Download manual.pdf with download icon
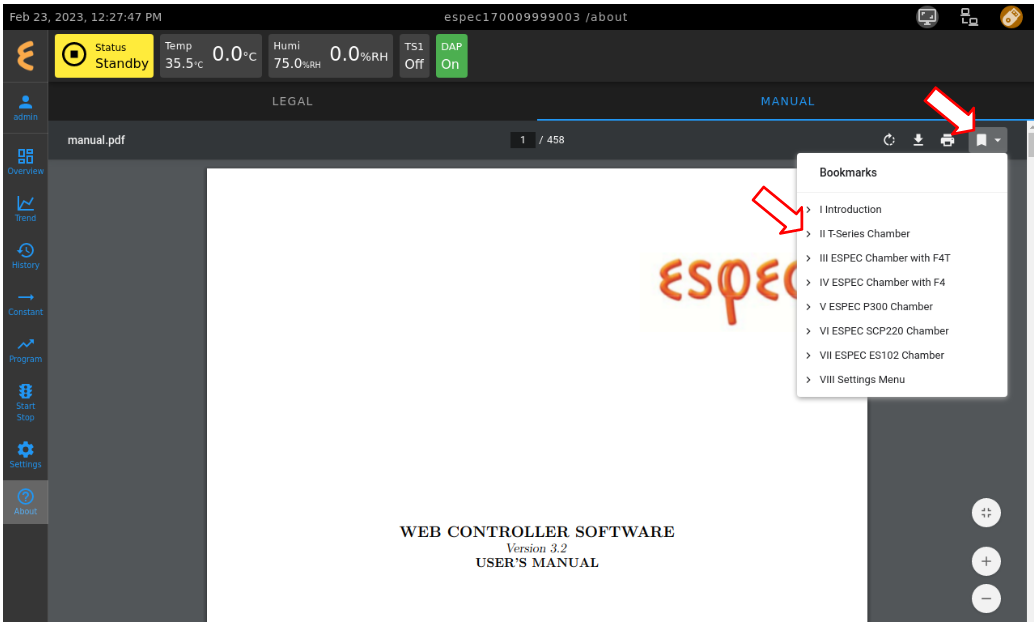The height and width of the screenshot is (622, 1034). tap(918, 140)
